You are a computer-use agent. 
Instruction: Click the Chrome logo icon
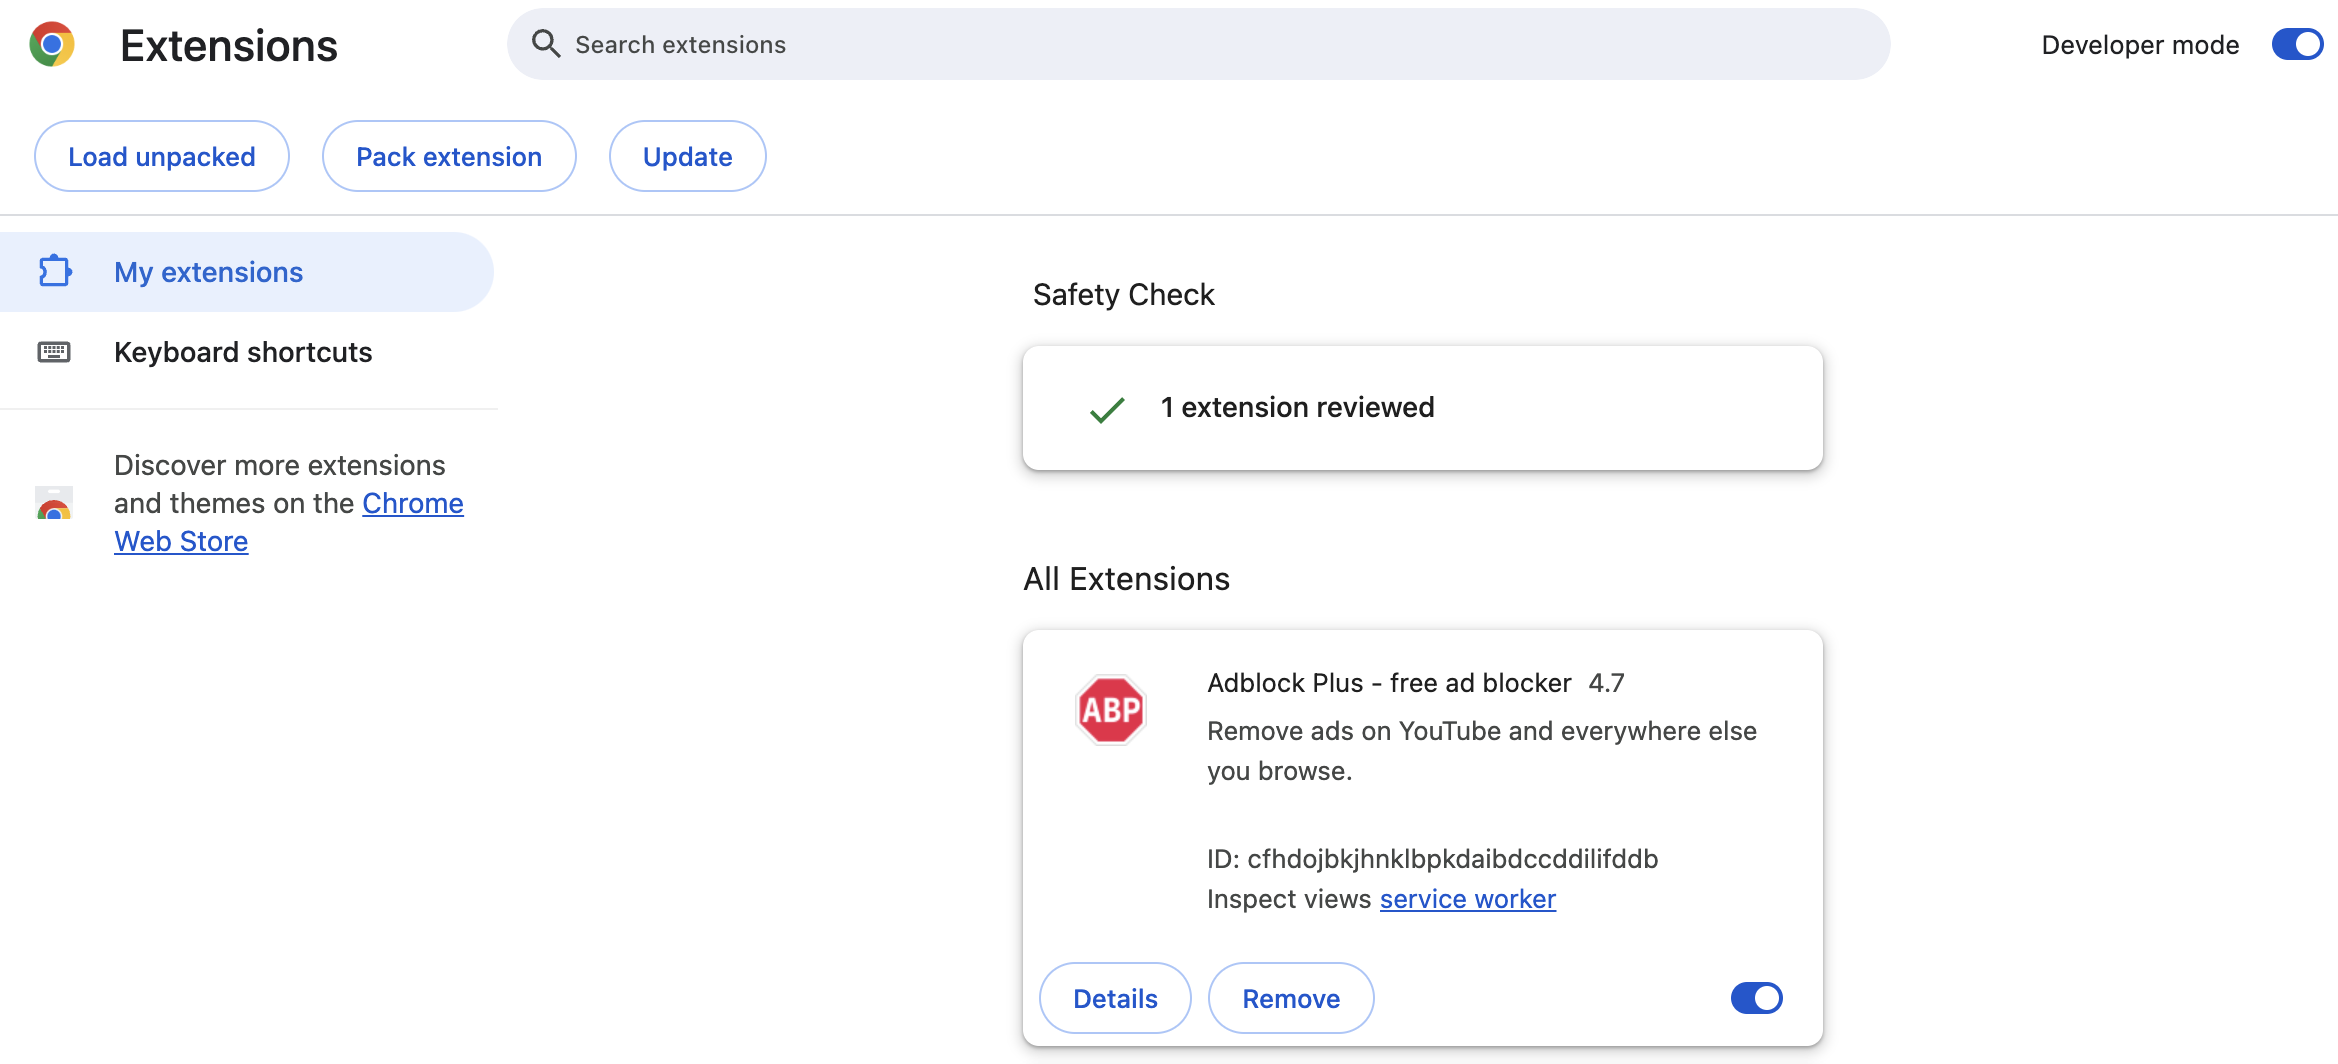pyautogui.click(x=52, y=45)
